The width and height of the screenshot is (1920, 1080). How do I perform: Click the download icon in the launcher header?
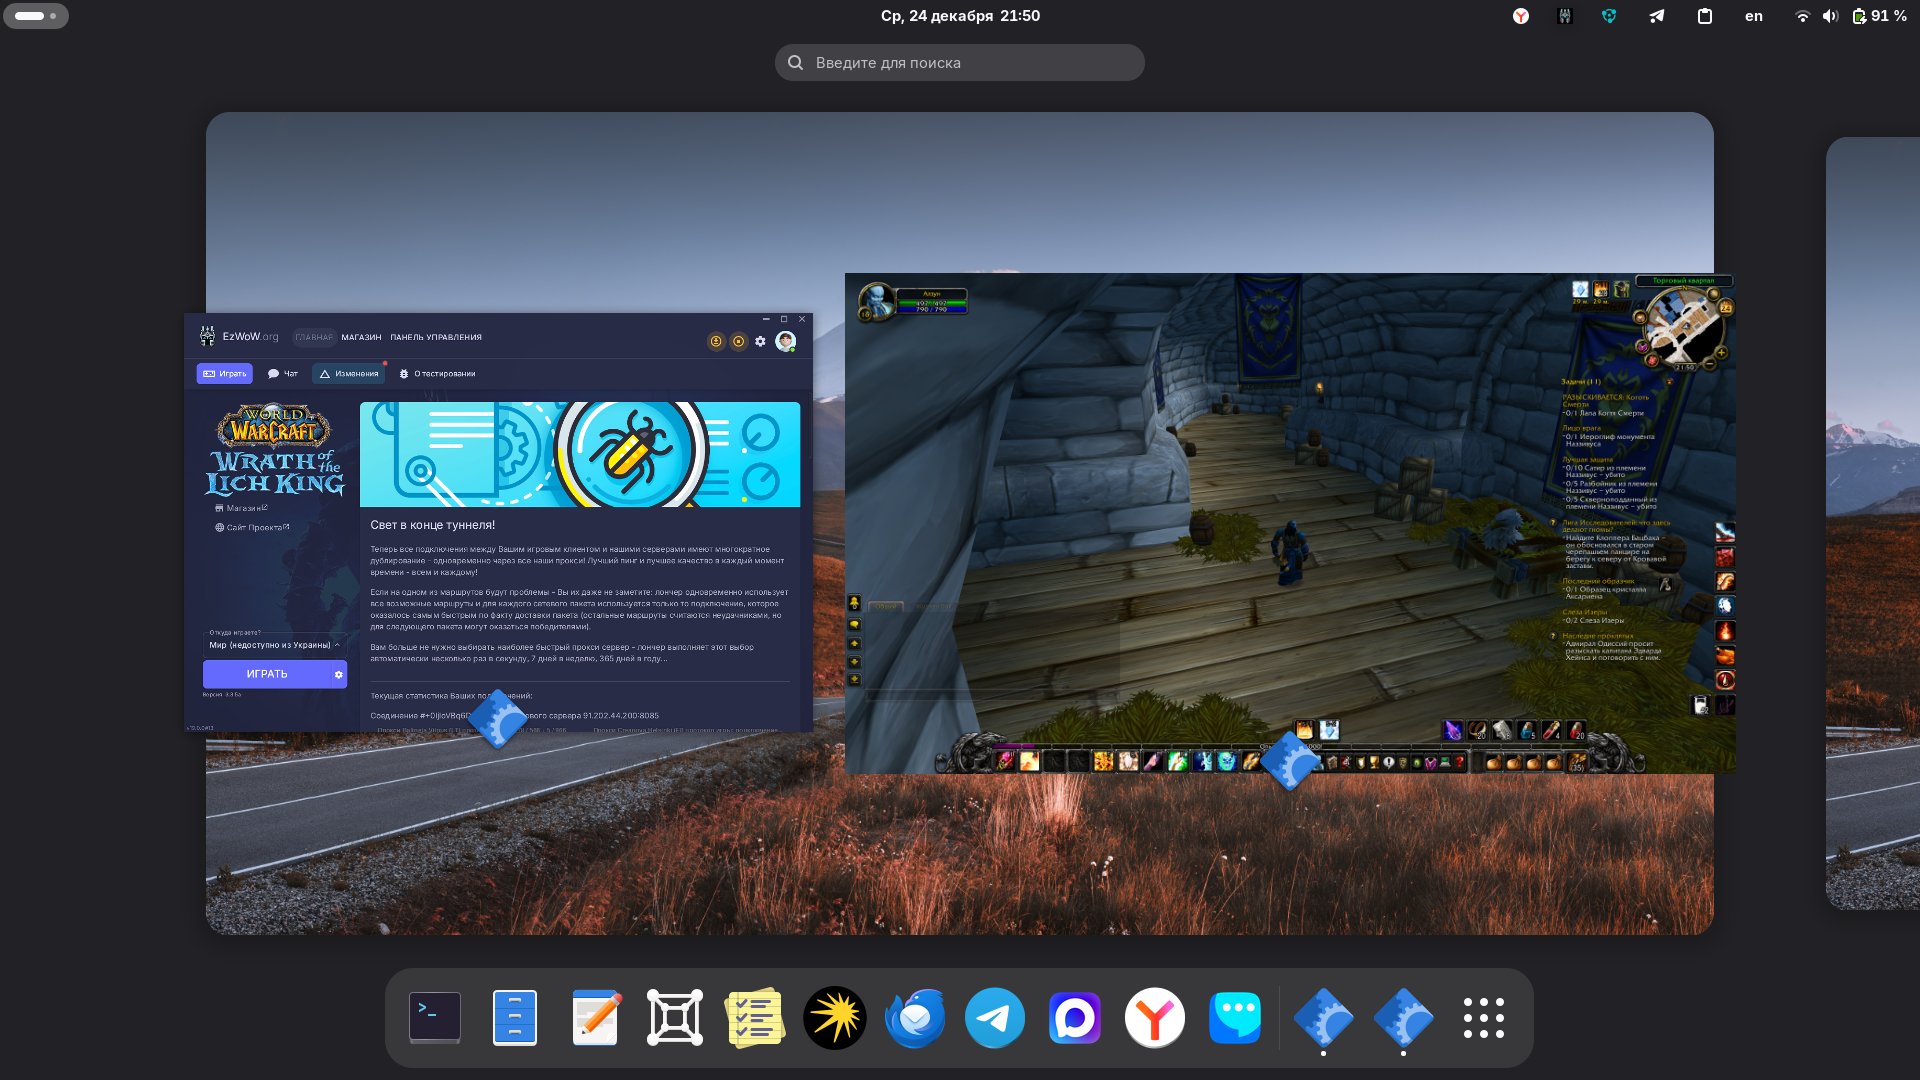click(716, 342)
